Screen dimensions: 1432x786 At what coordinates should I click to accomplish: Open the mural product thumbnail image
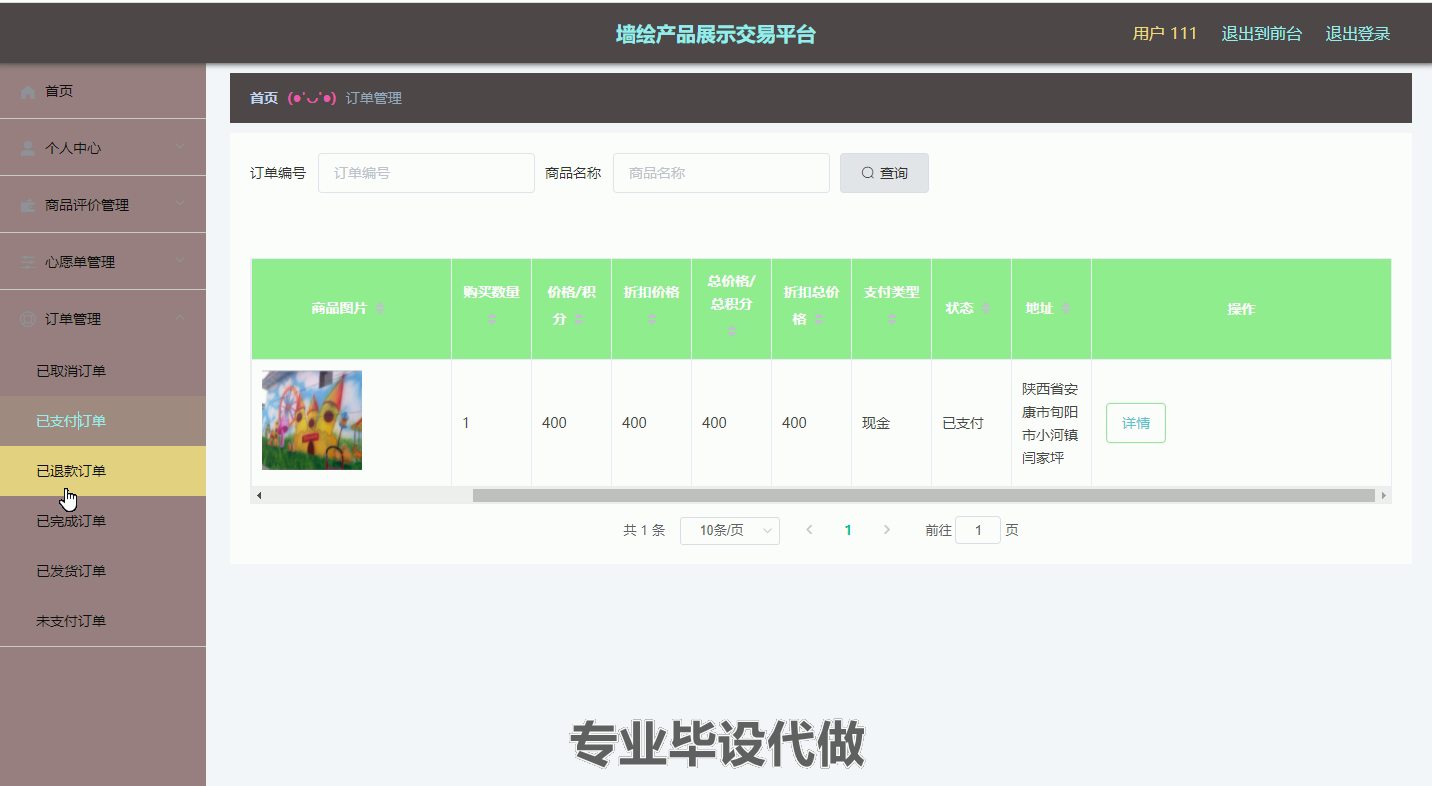[x=312, y=420]
